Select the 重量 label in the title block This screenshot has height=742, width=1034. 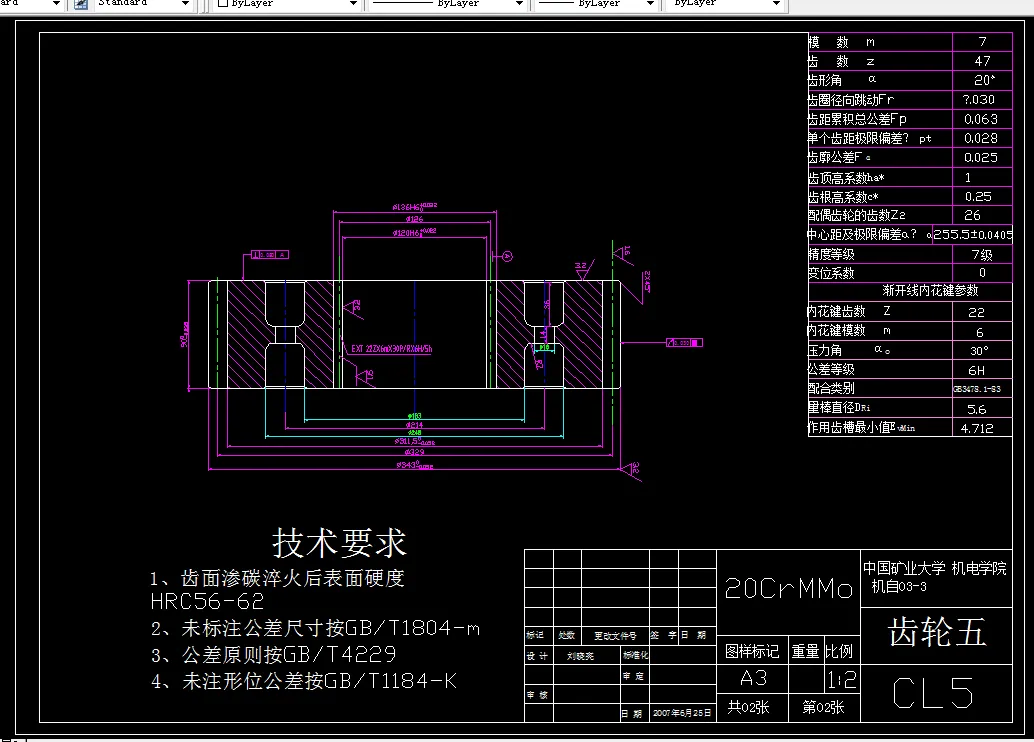click(805, 652)
